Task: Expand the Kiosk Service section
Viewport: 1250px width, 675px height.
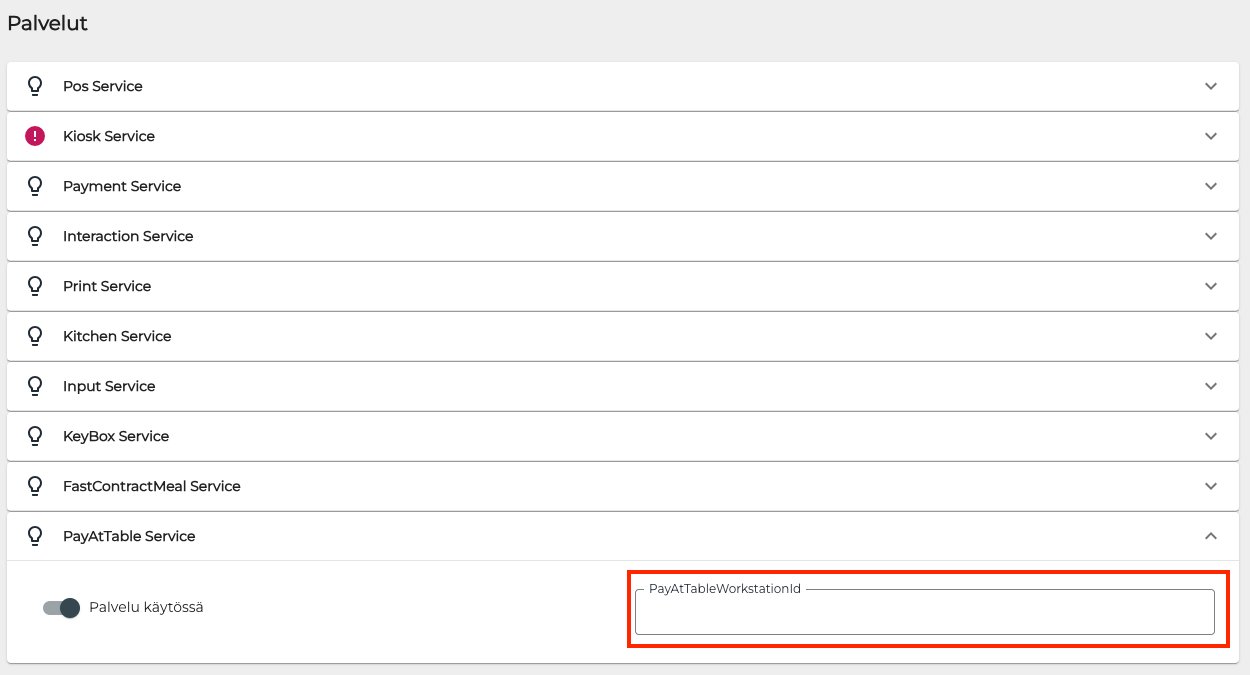Action: coord(1211,136)
